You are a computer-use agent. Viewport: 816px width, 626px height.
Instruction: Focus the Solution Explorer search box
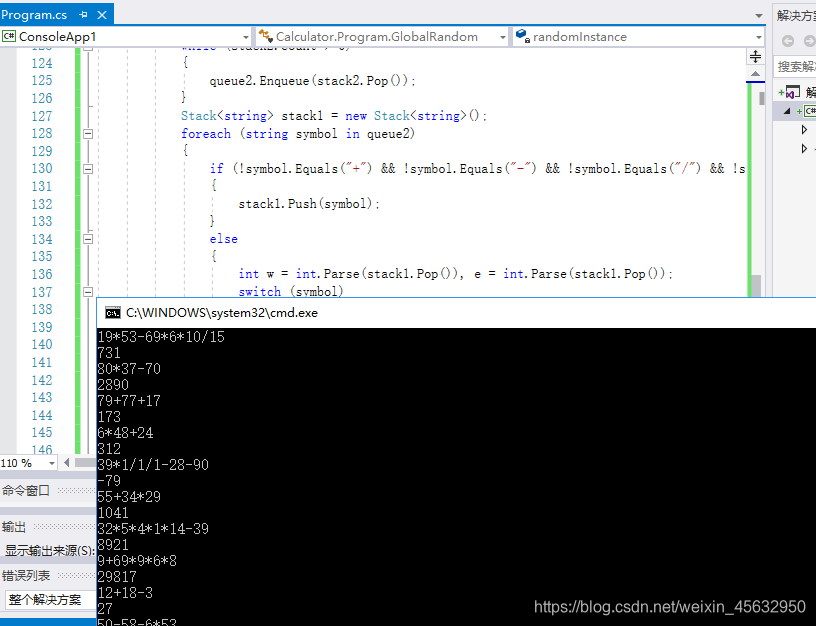click(795, 66)
